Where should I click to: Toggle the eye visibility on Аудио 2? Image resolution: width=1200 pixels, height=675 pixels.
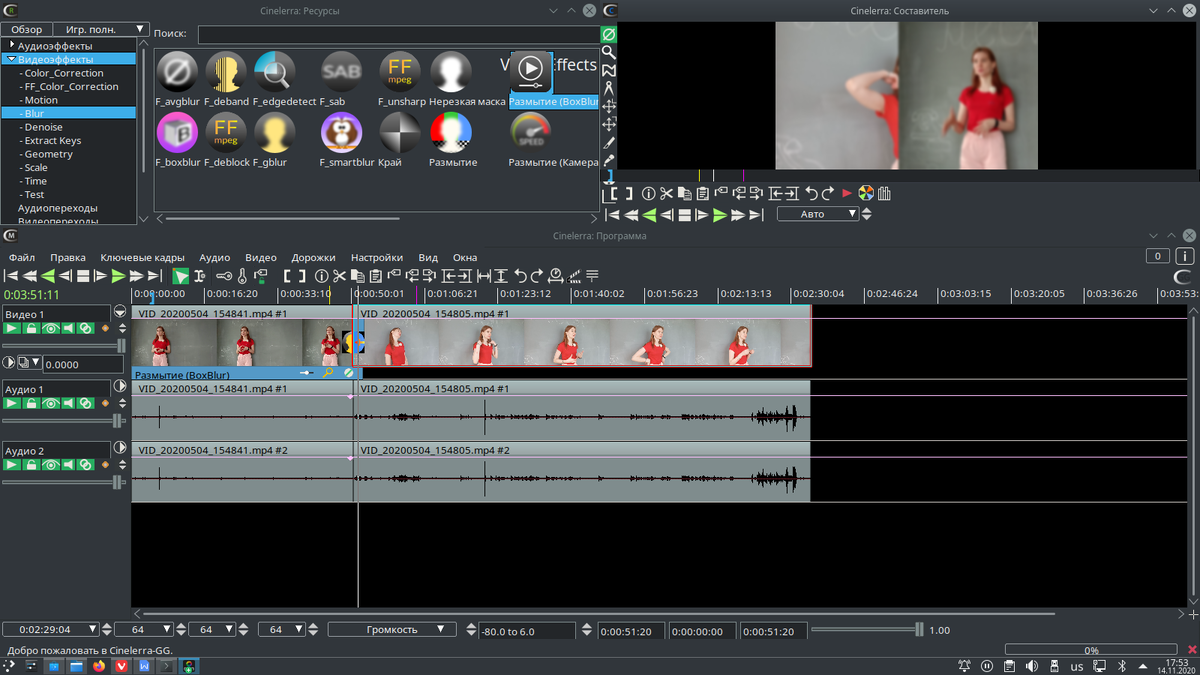coord(50,465)
